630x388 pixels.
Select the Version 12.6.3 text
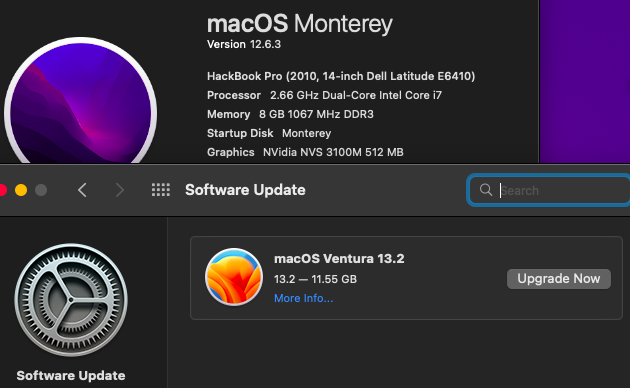coord(244,44)
